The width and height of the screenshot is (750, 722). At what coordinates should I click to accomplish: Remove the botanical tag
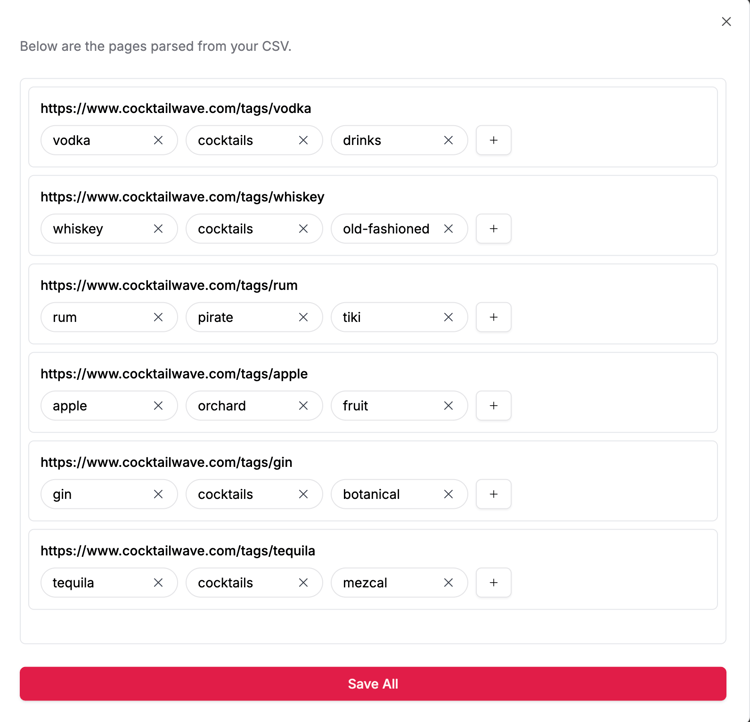(448, 494)
